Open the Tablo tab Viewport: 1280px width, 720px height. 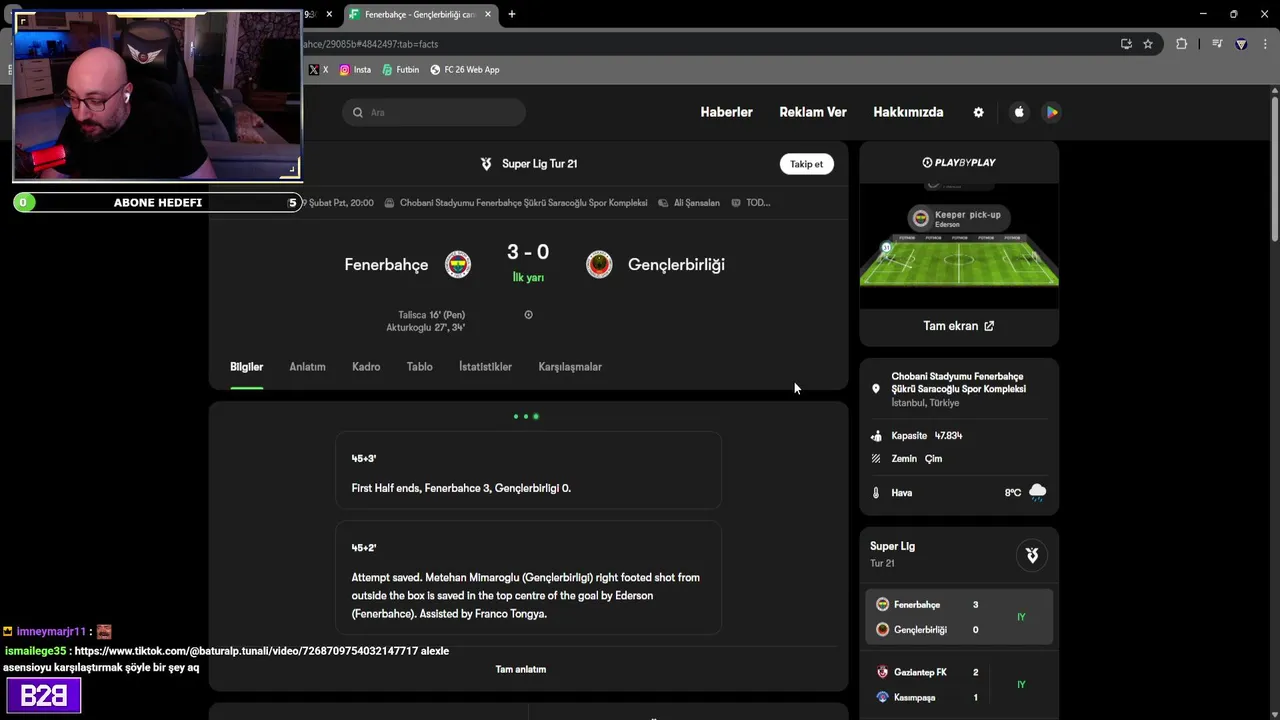(x=419, y=367)
